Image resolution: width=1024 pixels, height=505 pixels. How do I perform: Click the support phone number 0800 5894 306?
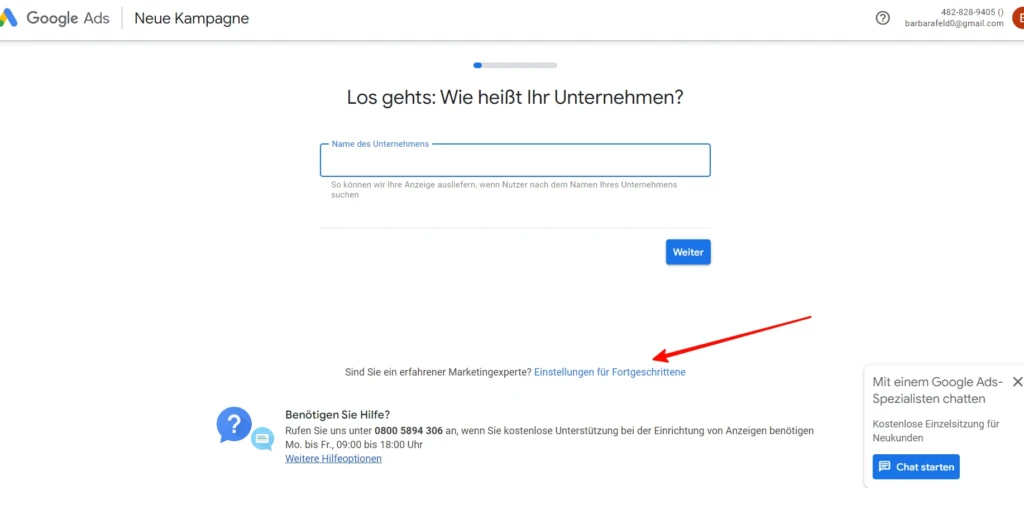409,431
